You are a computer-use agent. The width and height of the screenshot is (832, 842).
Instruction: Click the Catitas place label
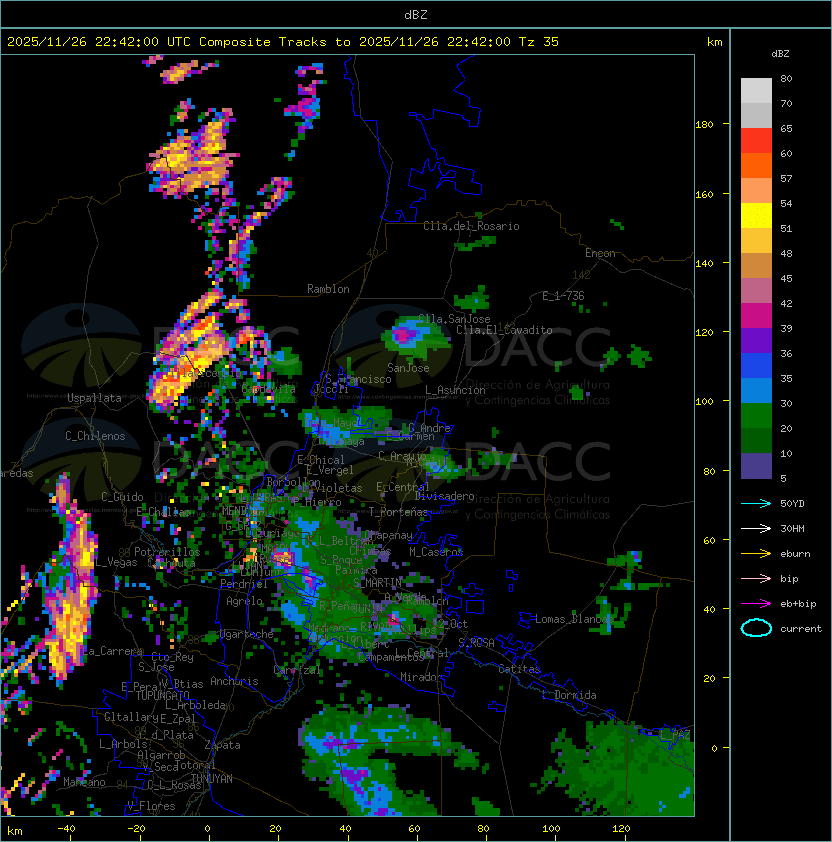[519, 669]
